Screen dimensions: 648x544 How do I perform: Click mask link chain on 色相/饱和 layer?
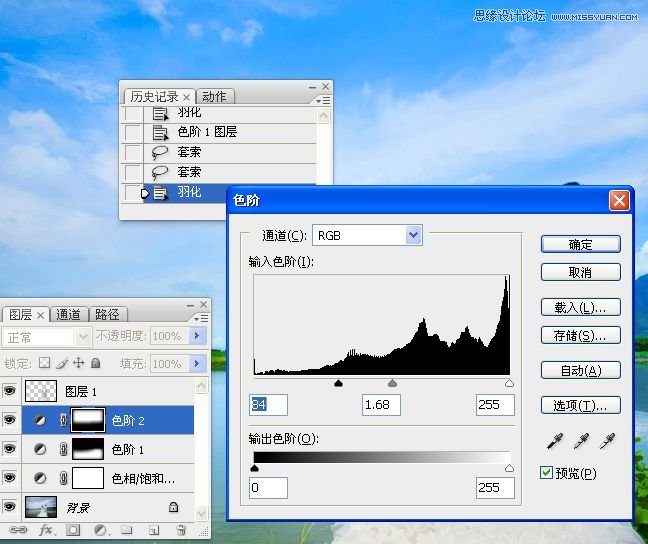[63, 478]
